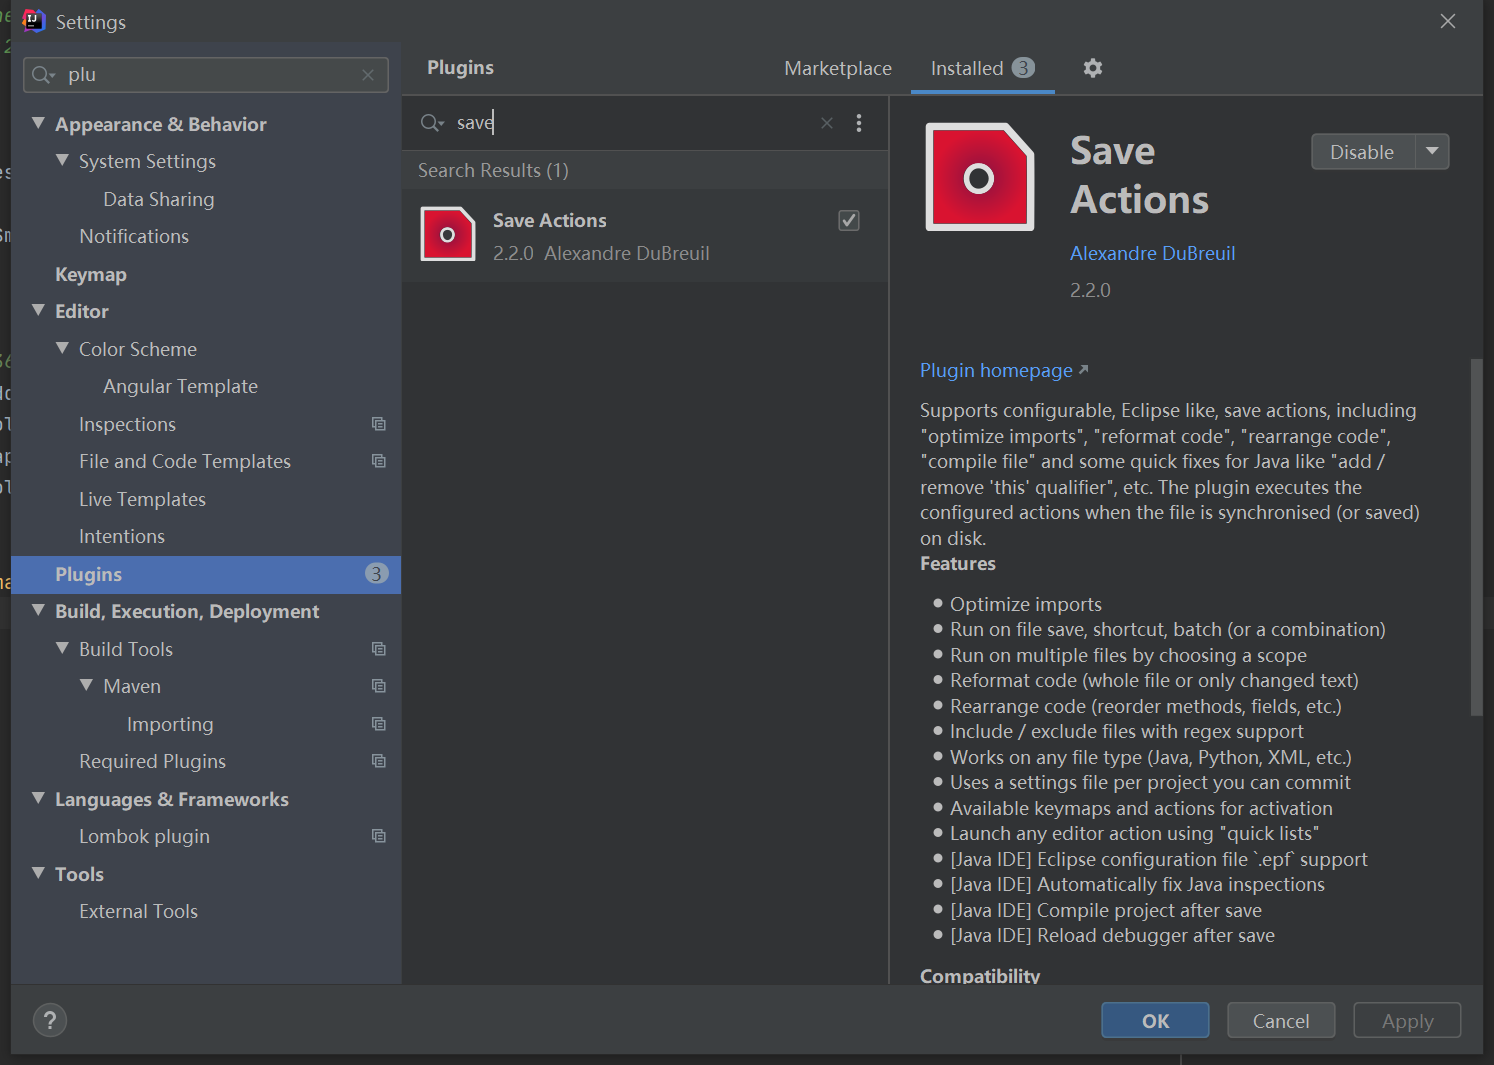1494x1065 pixels.
Task: Clear the settings search field text
Action: click(x=368, y=75)
